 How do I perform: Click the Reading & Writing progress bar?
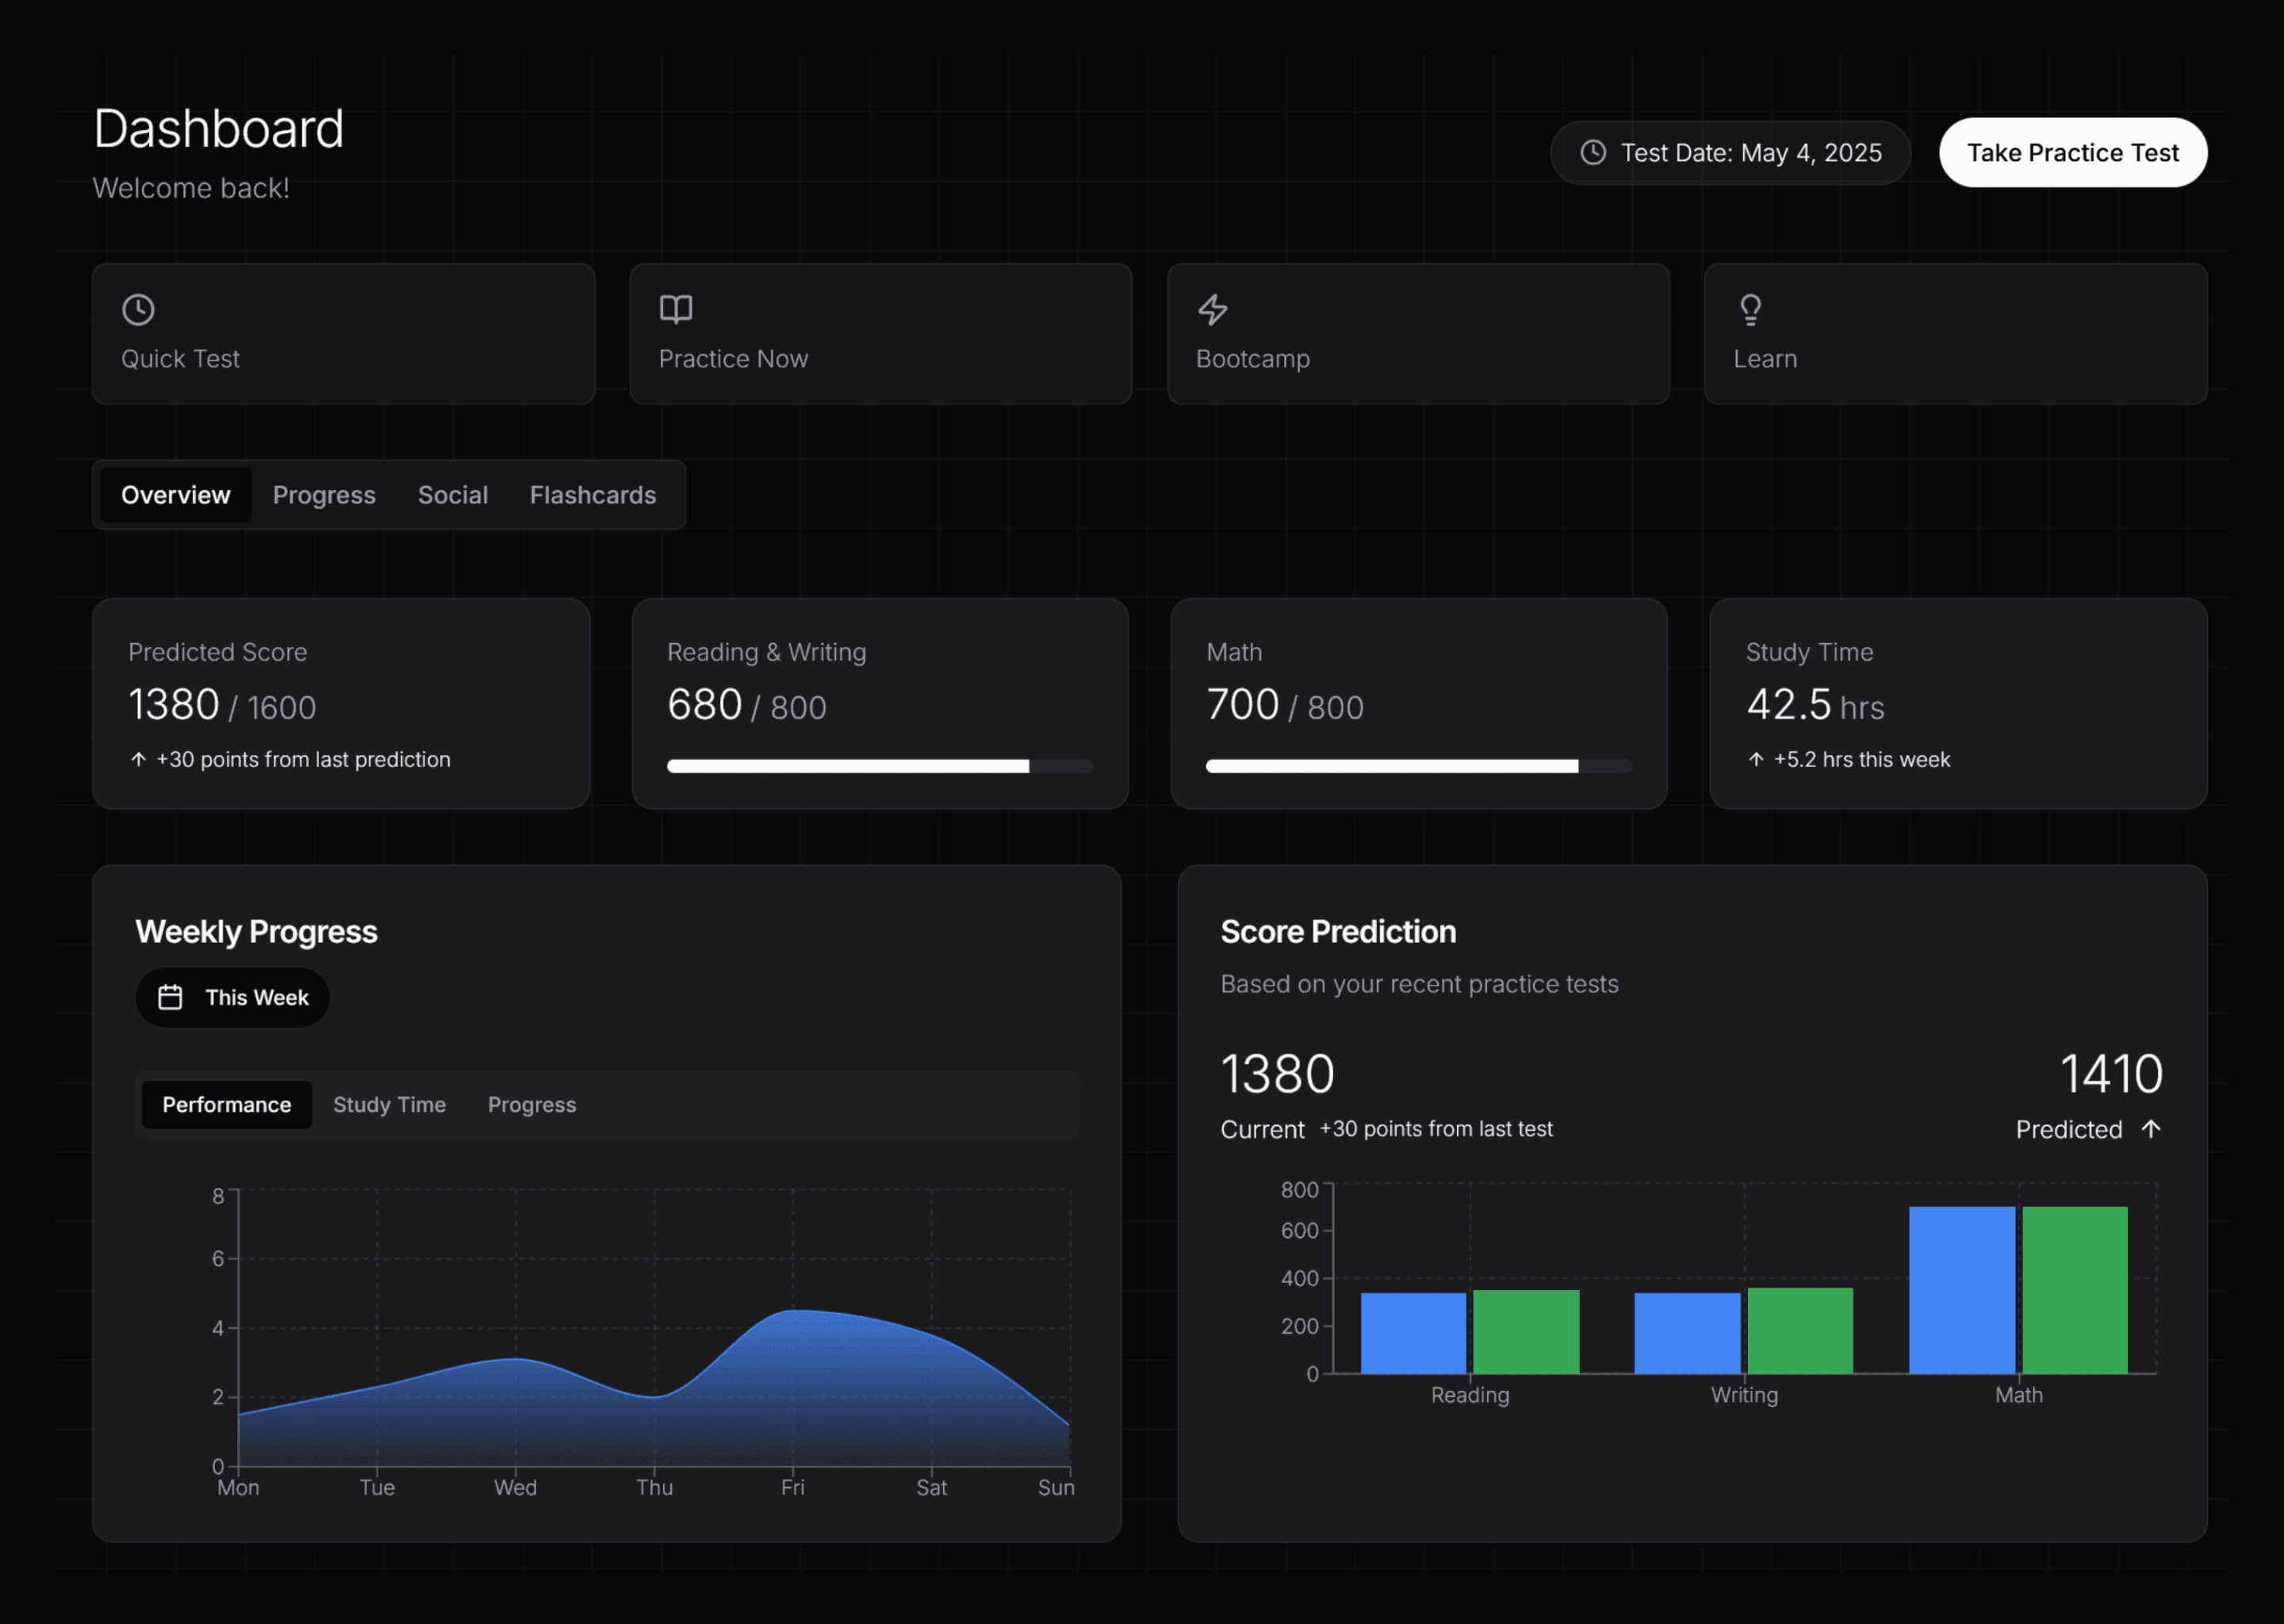[x=880, y=766]
